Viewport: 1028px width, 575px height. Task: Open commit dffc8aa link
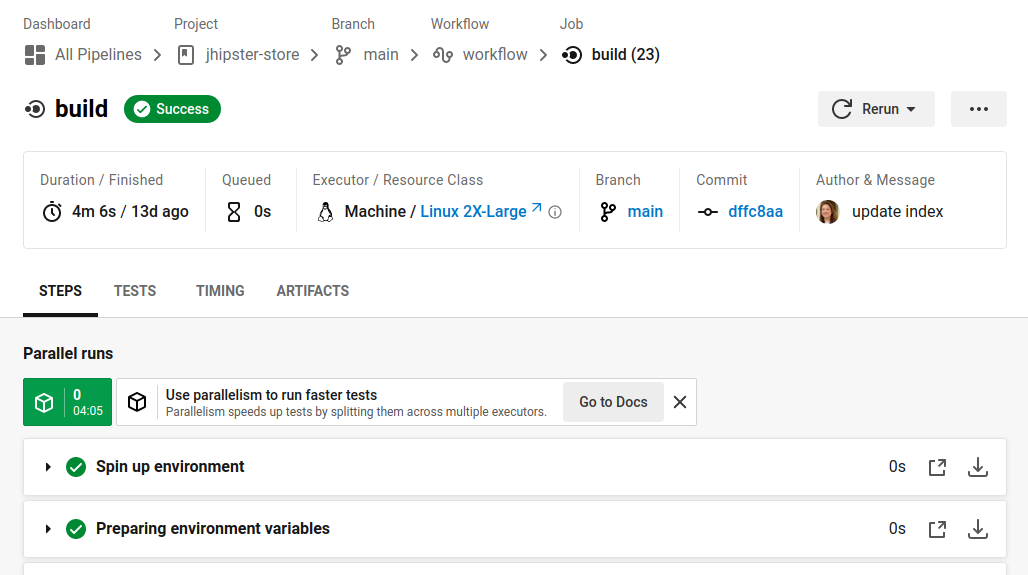(755, 211)
